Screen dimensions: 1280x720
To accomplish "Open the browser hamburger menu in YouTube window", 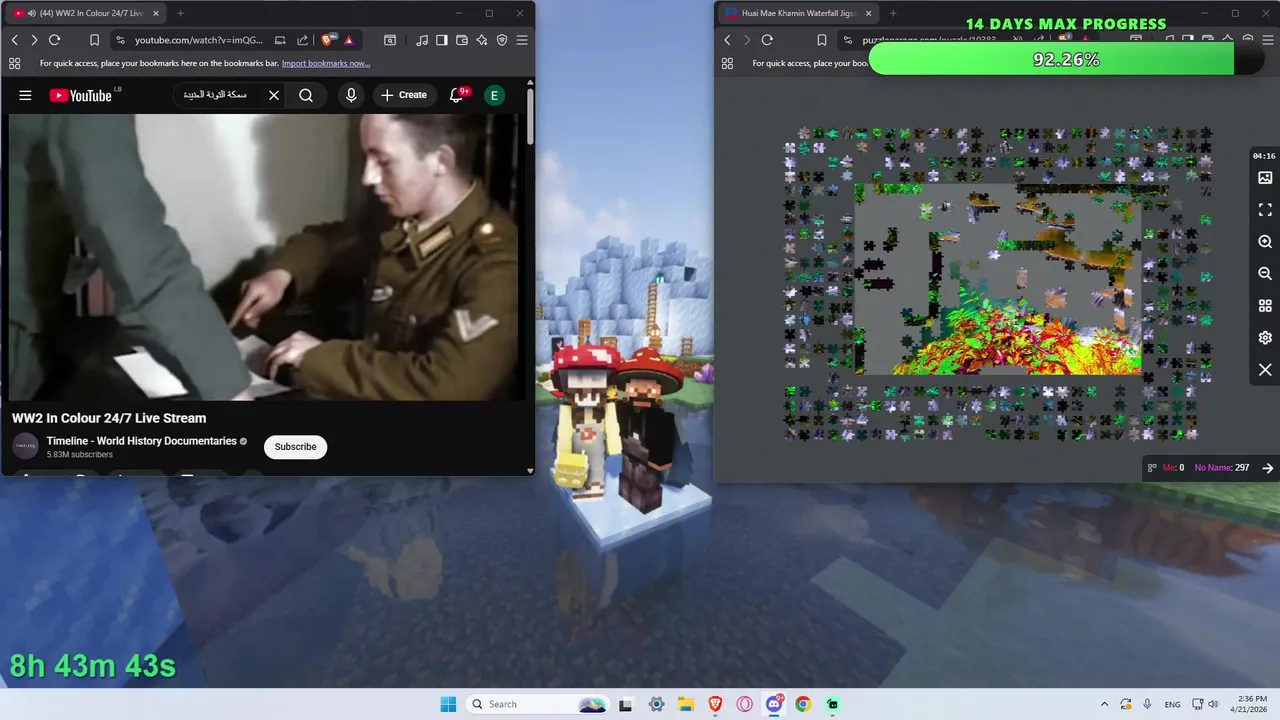I will pyautogui.click(x=522, y=40).
